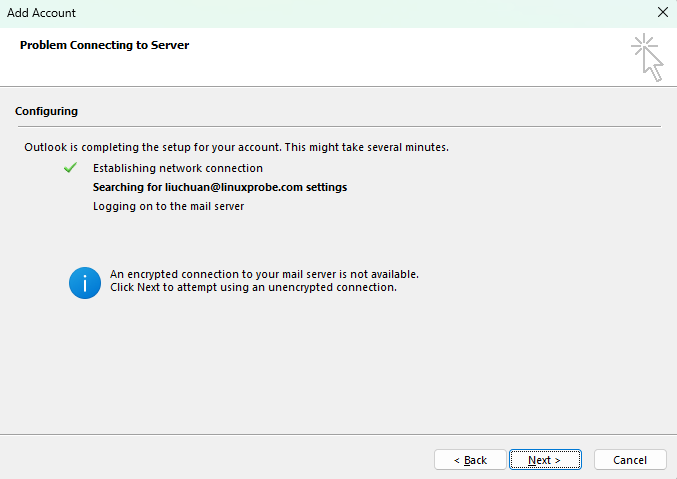Select the Establishing network connection step
This screenshot has width=677, height=479.
coord(178,168)
